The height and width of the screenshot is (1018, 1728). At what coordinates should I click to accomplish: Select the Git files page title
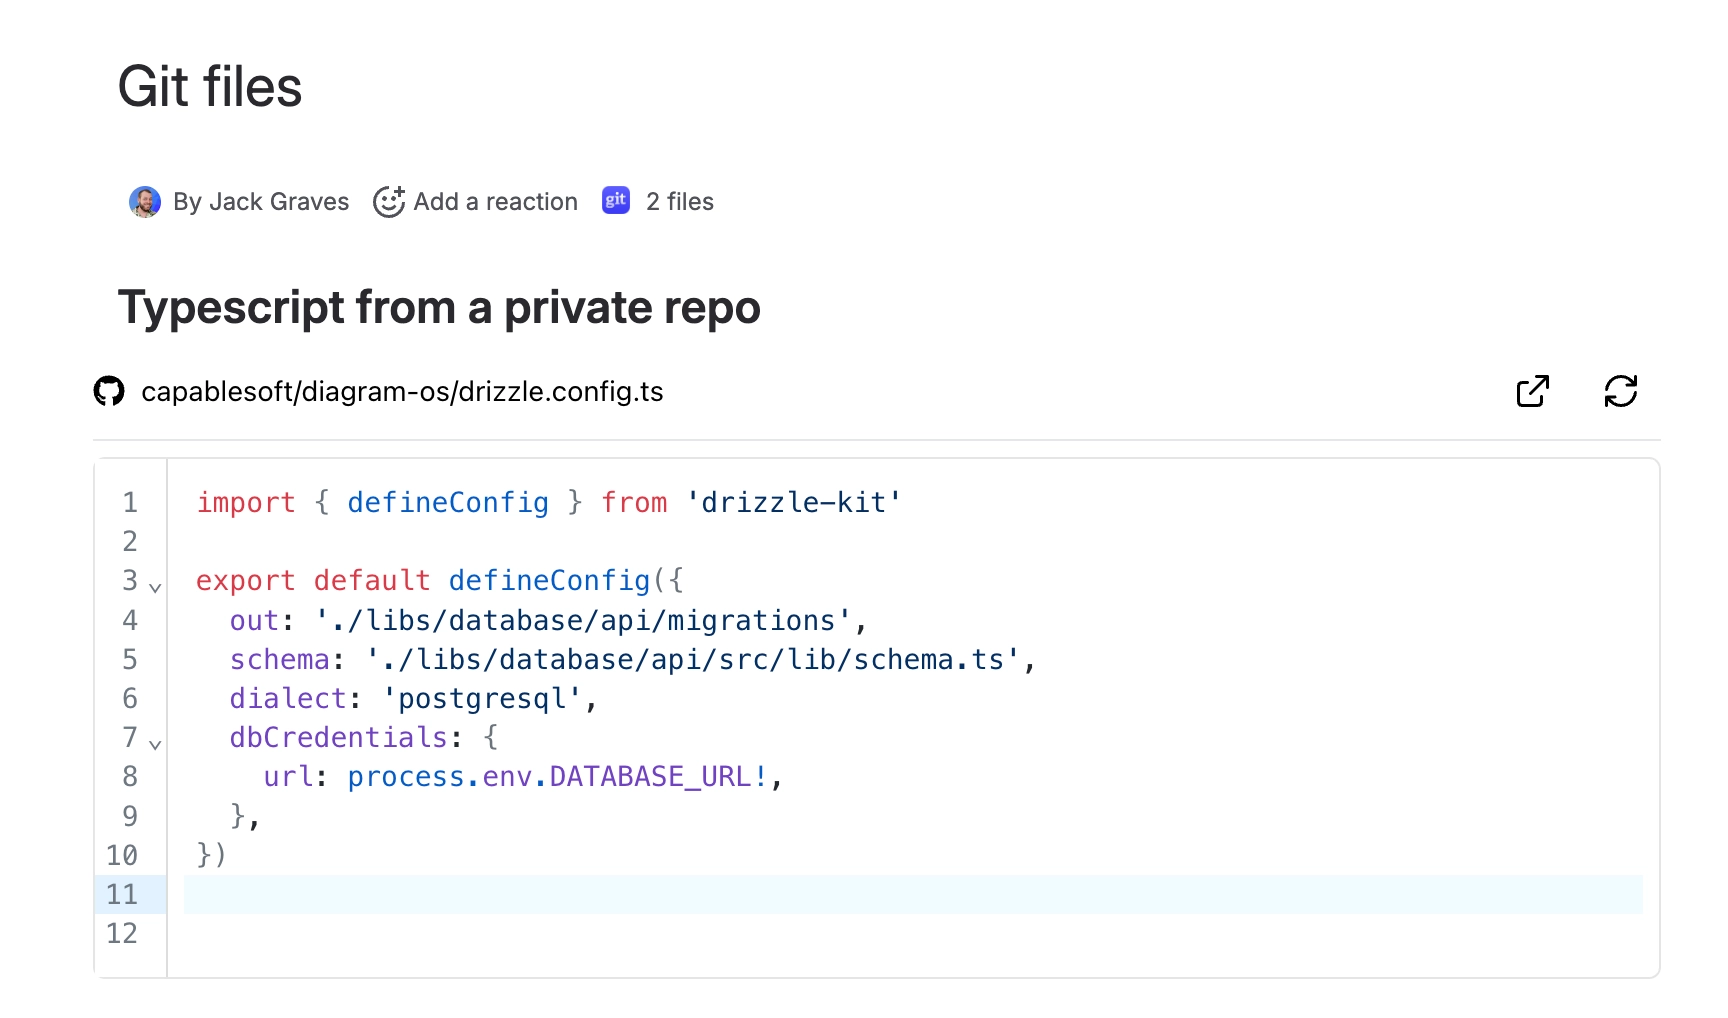(210, 88)
